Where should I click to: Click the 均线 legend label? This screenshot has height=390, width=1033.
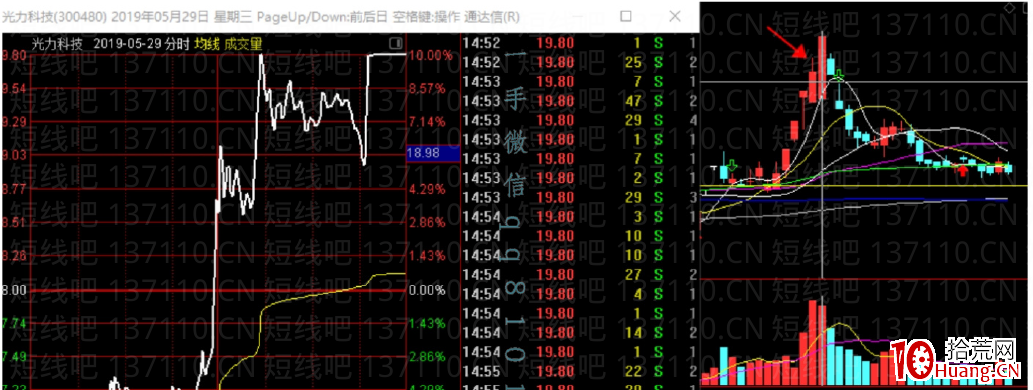206,44
